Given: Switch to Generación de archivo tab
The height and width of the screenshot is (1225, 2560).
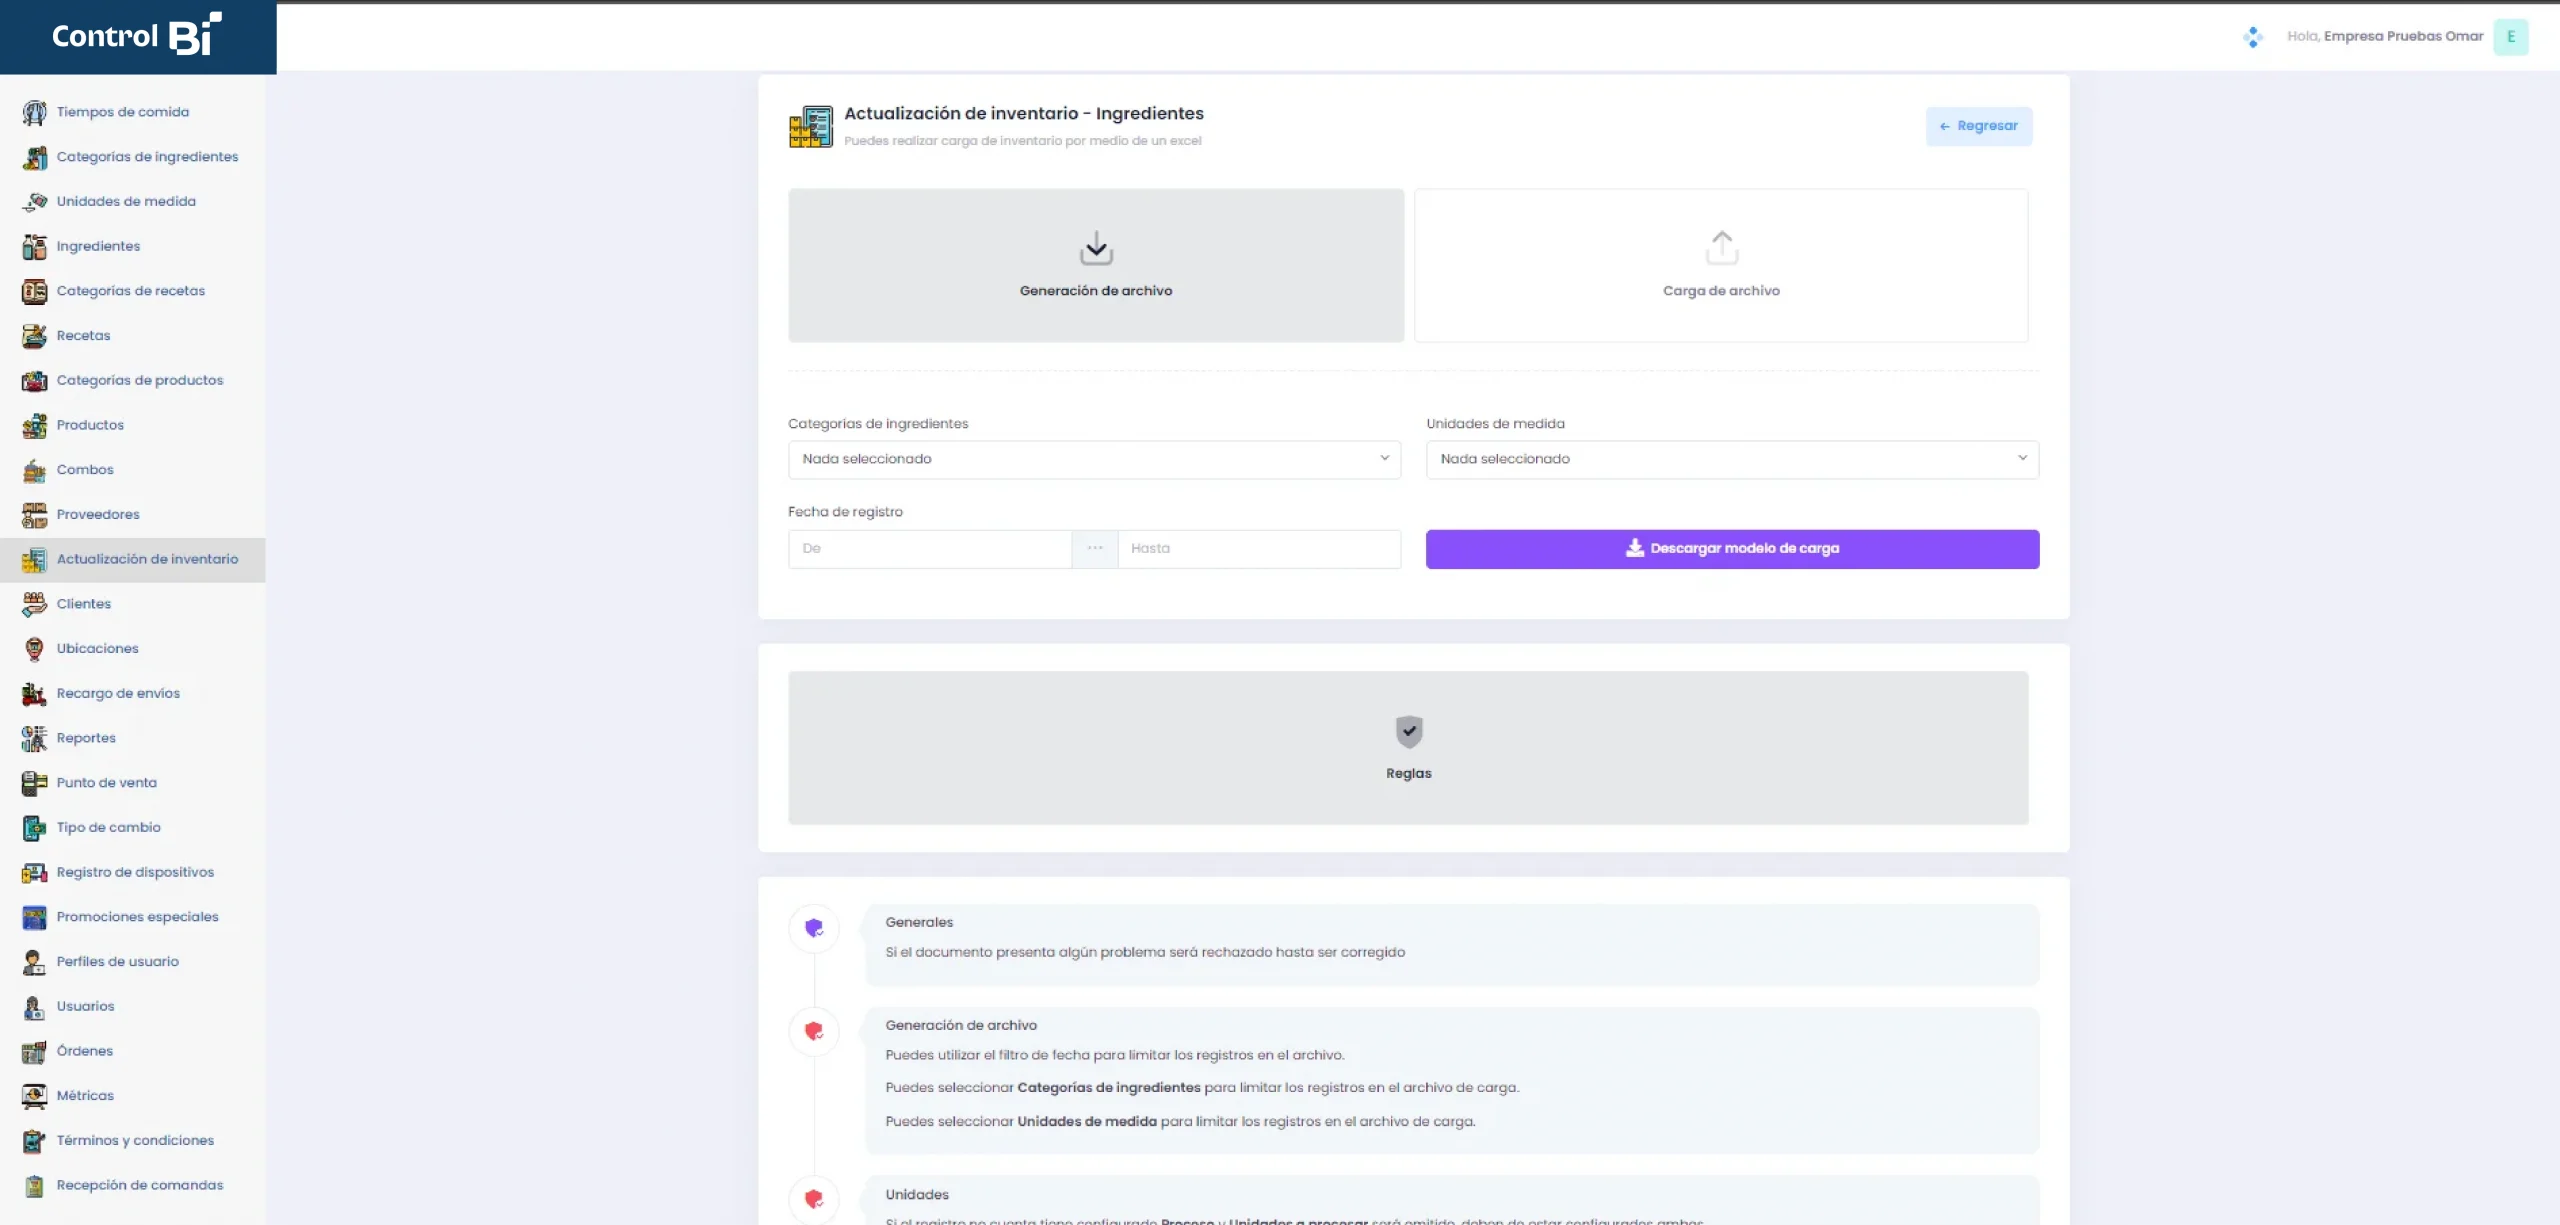Looking at the screenshot, I should [x=1096, y=266].
